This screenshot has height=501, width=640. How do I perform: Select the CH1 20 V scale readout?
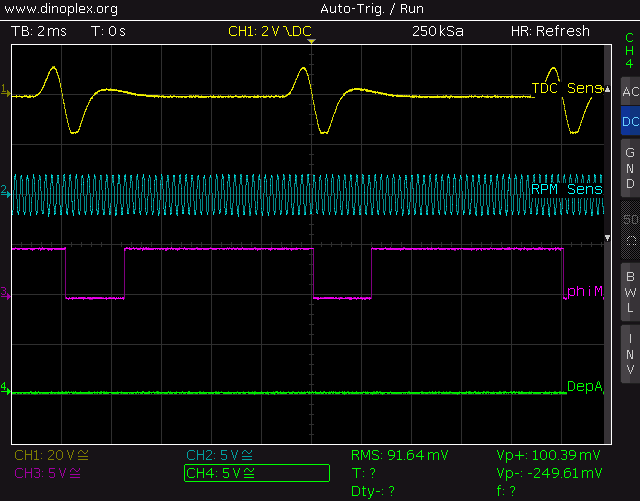(48, 455)
